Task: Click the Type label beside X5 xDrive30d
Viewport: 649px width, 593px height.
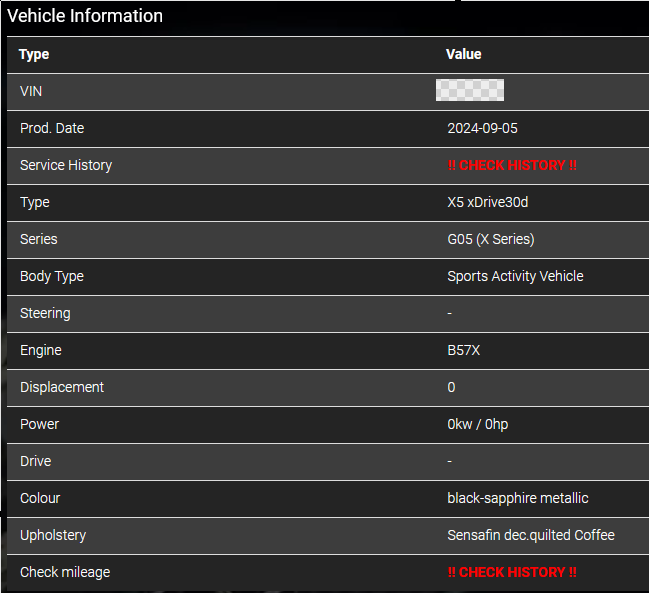Action: click(35, 202)
